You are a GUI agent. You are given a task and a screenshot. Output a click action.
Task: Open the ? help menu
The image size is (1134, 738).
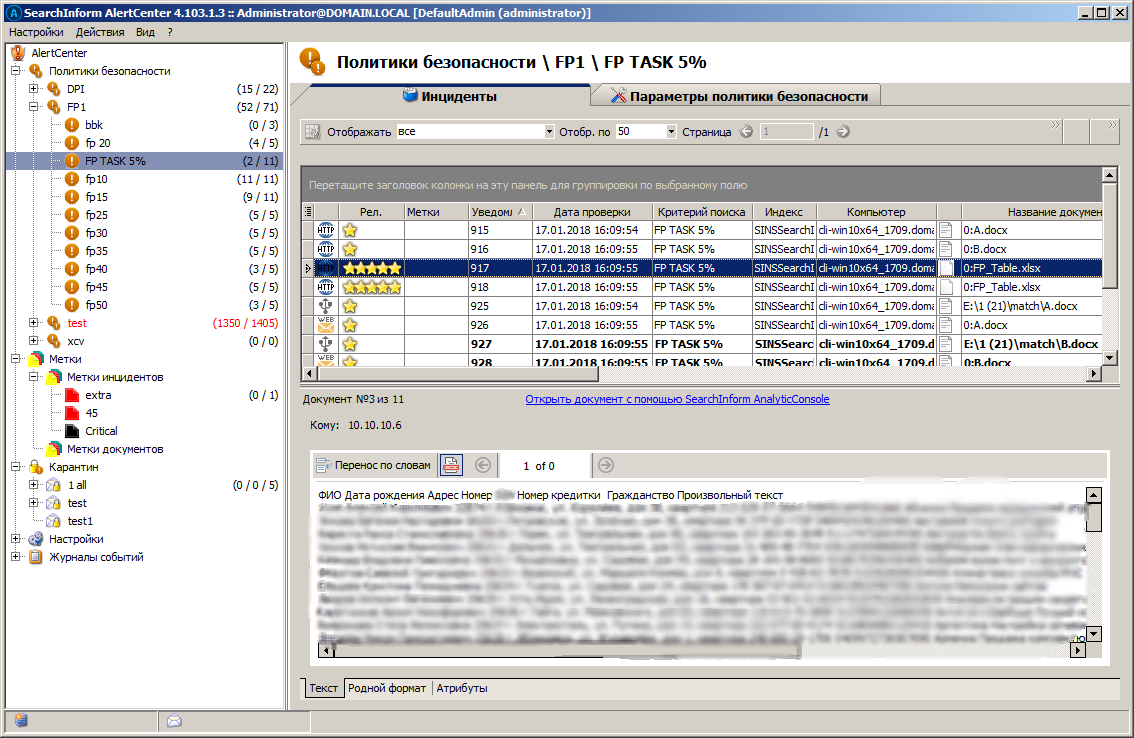coord(170,32)
